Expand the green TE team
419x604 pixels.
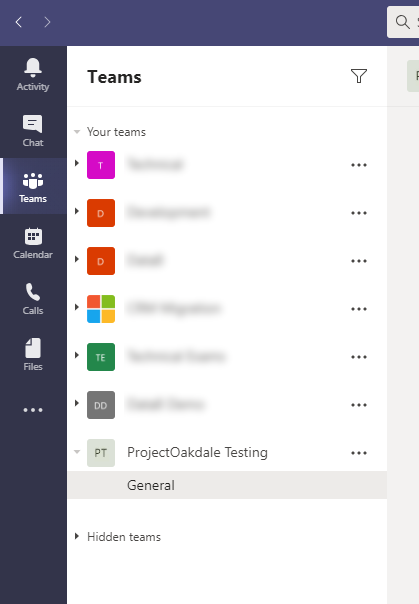click(77, 355)
